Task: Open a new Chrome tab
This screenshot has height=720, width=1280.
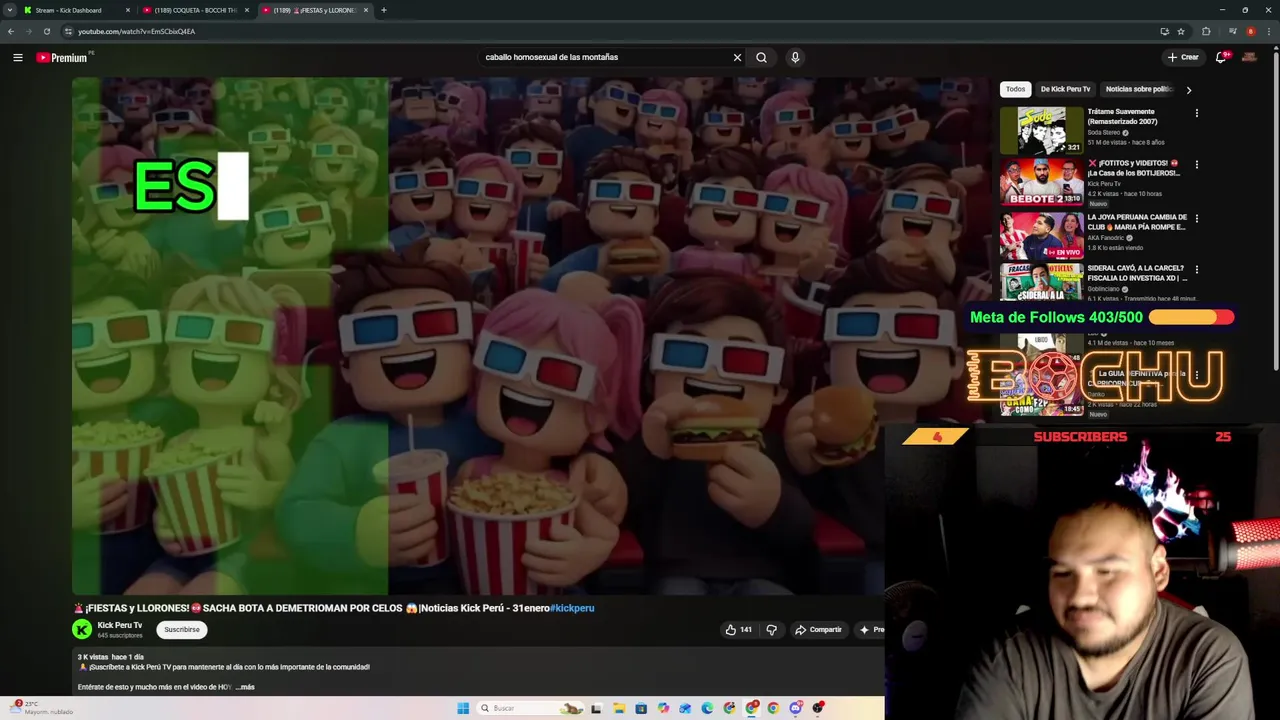Action: pos(384,10)
